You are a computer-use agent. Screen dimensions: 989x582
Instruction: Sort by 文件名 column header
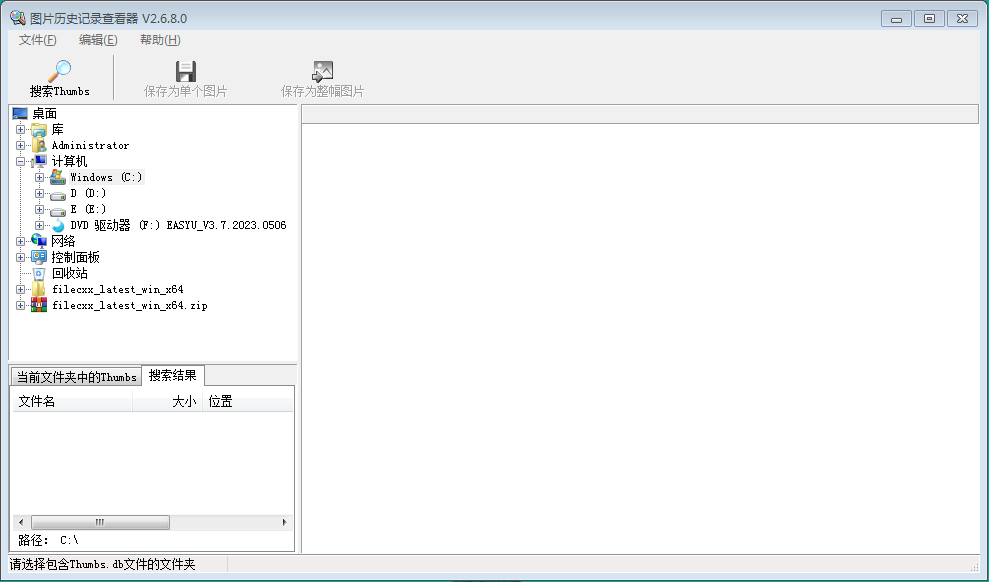pos(70,402)
